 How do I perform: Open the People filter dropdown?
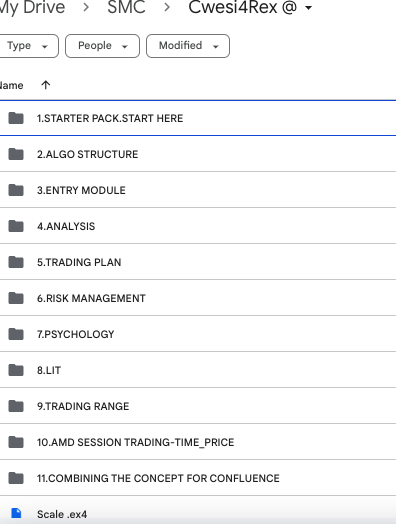coord(102,46)
